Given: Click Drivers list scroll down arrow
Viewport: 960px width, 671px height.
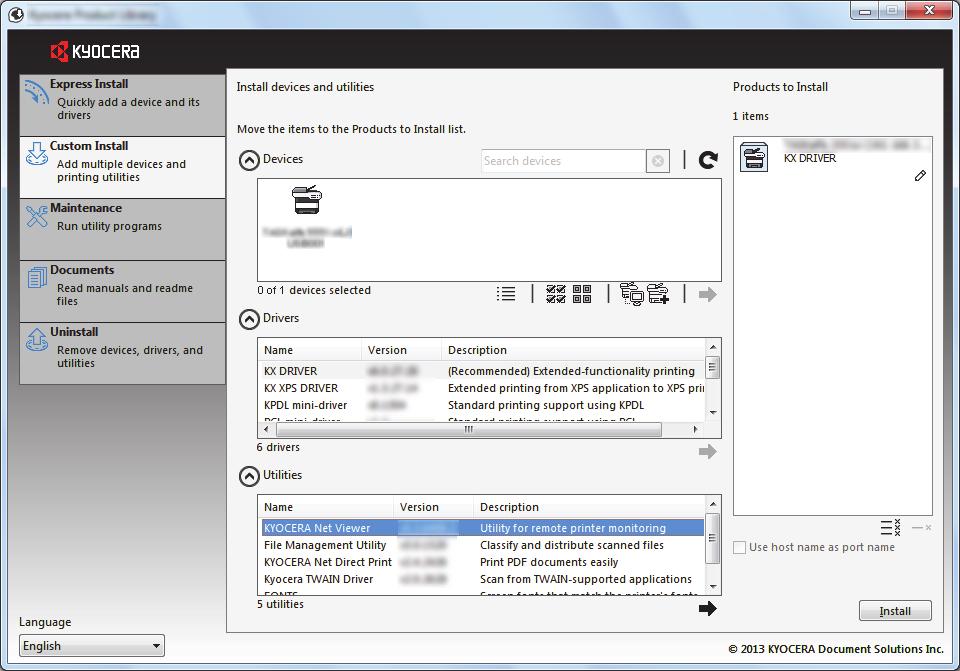Looking at the screenshot, I should 713,413.
